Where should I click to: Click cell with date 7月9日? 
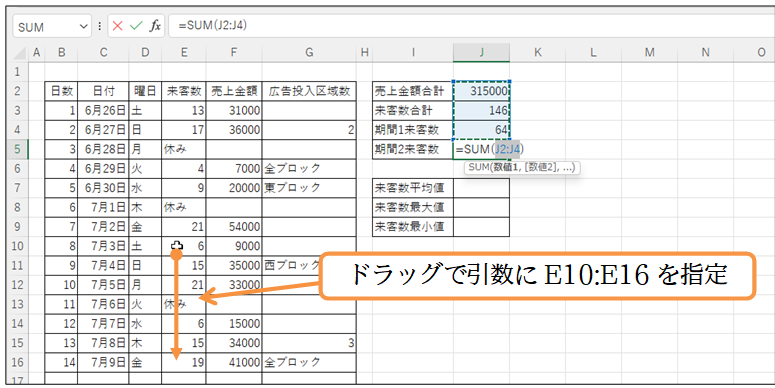103,362
